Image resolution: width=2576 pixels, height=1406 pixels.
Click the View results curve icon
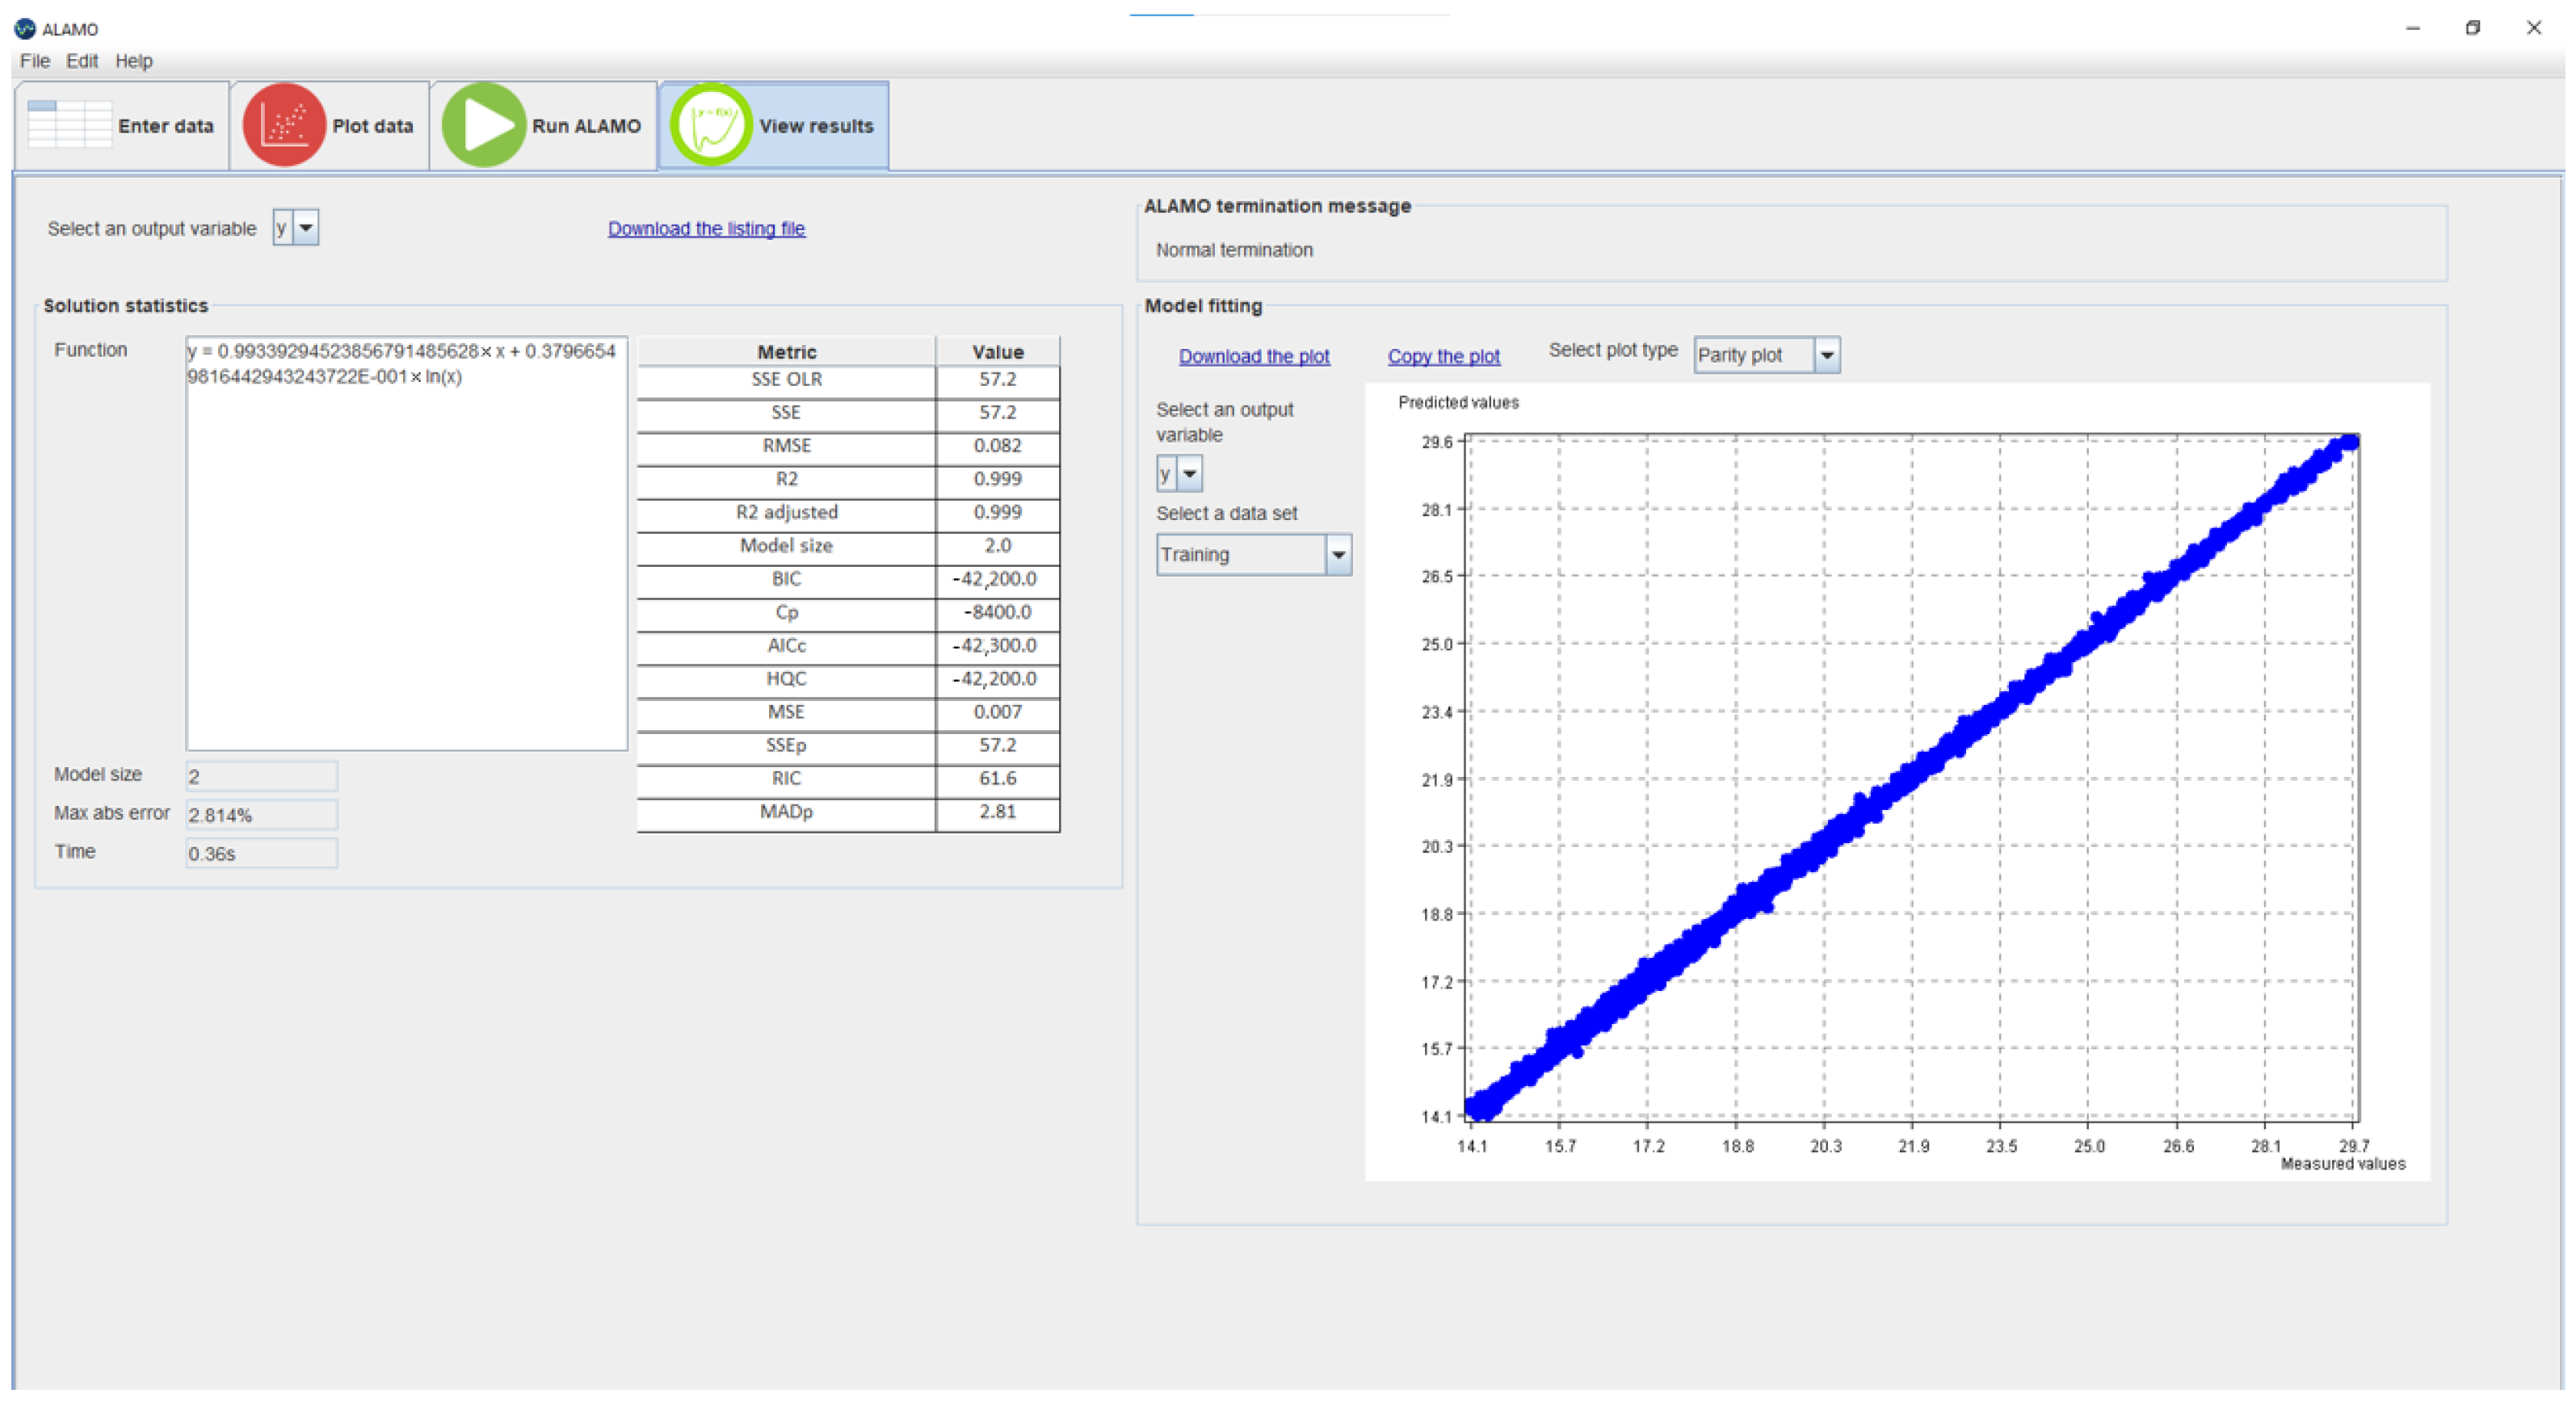[x=711, y=125]
